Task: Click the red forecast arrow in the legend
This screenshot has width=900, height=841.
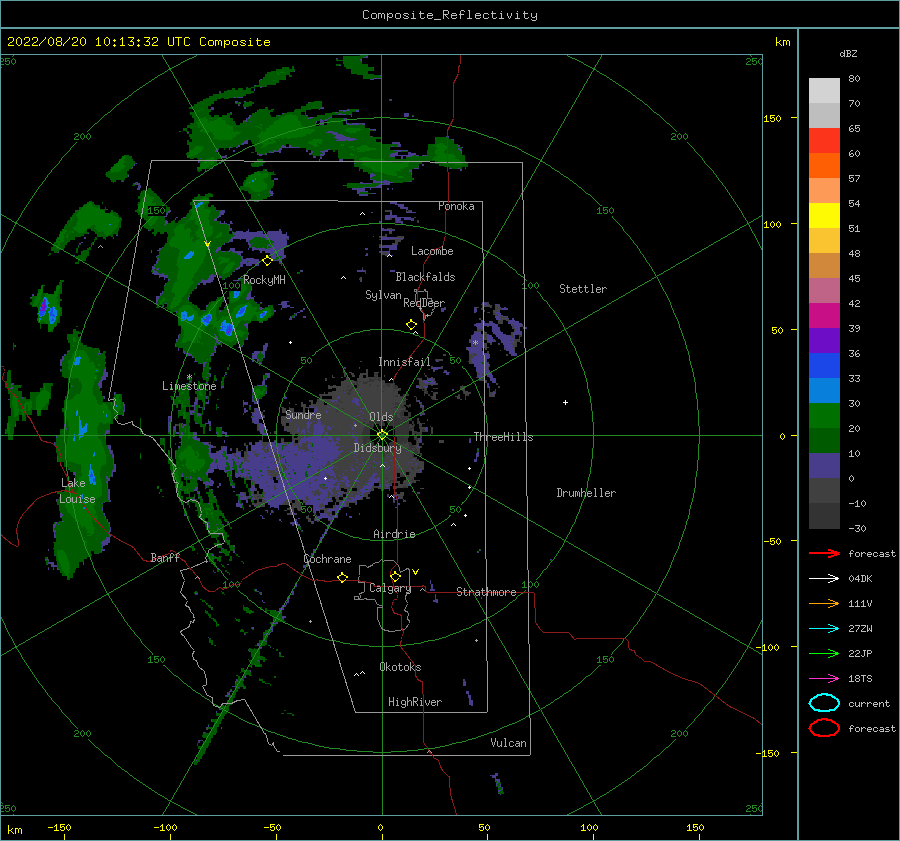Action: (824, 553)
